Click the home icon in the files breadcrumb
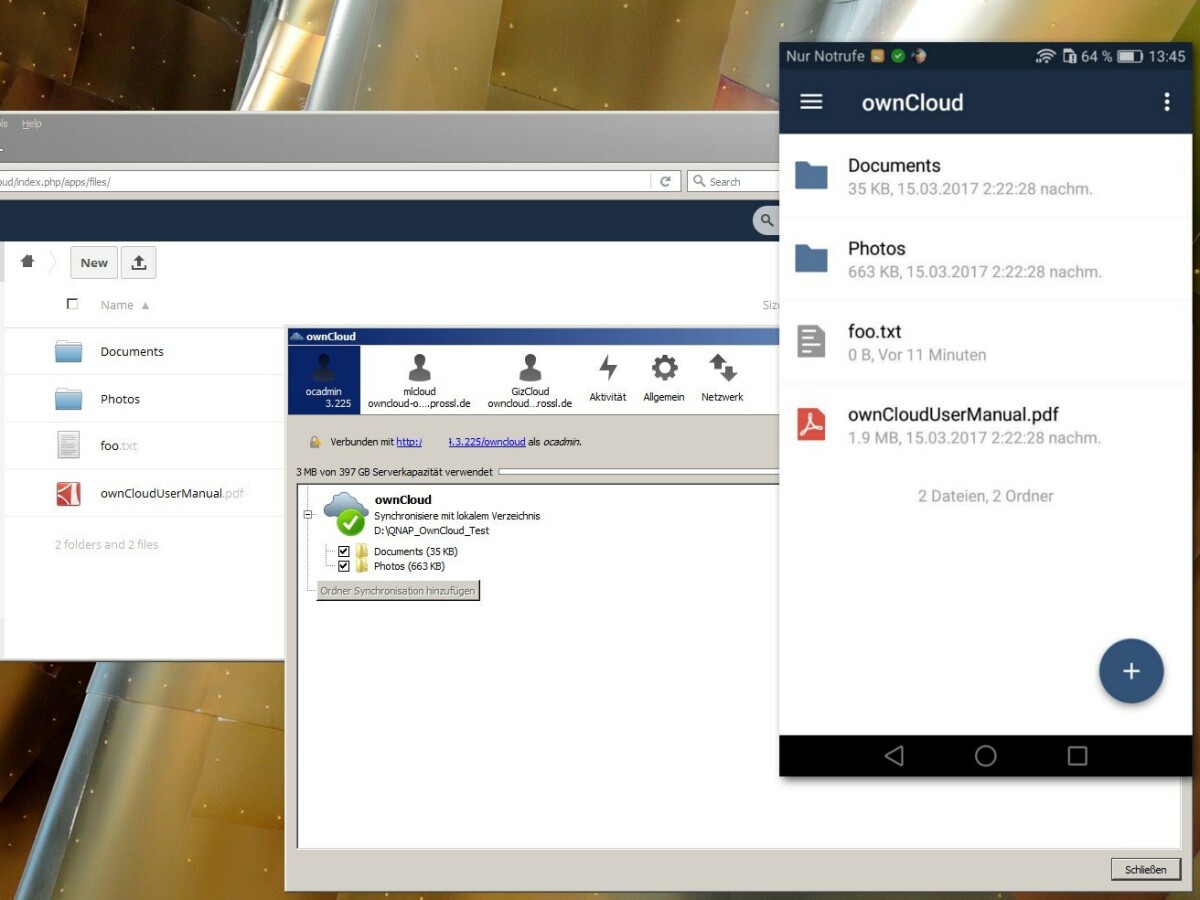 click(x=27, y=261)
